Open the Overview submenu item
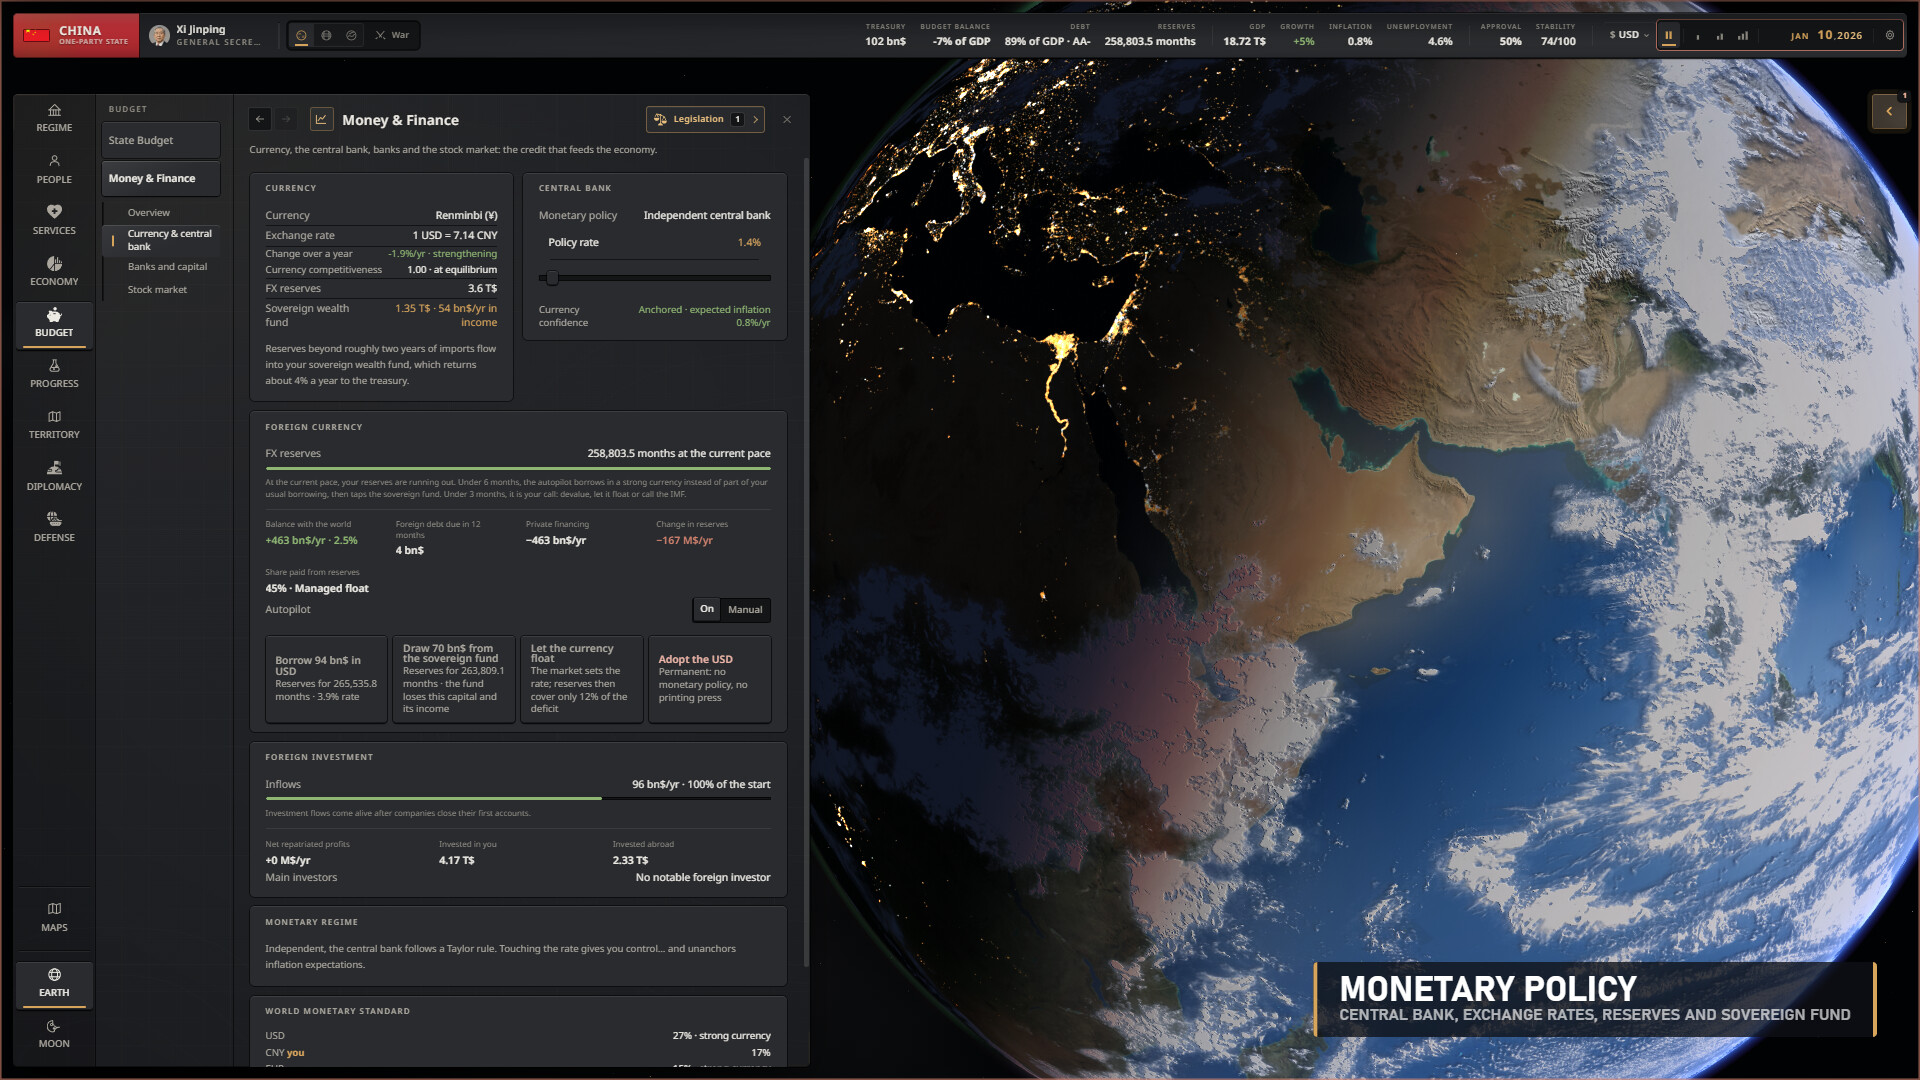 click(149, 212)
